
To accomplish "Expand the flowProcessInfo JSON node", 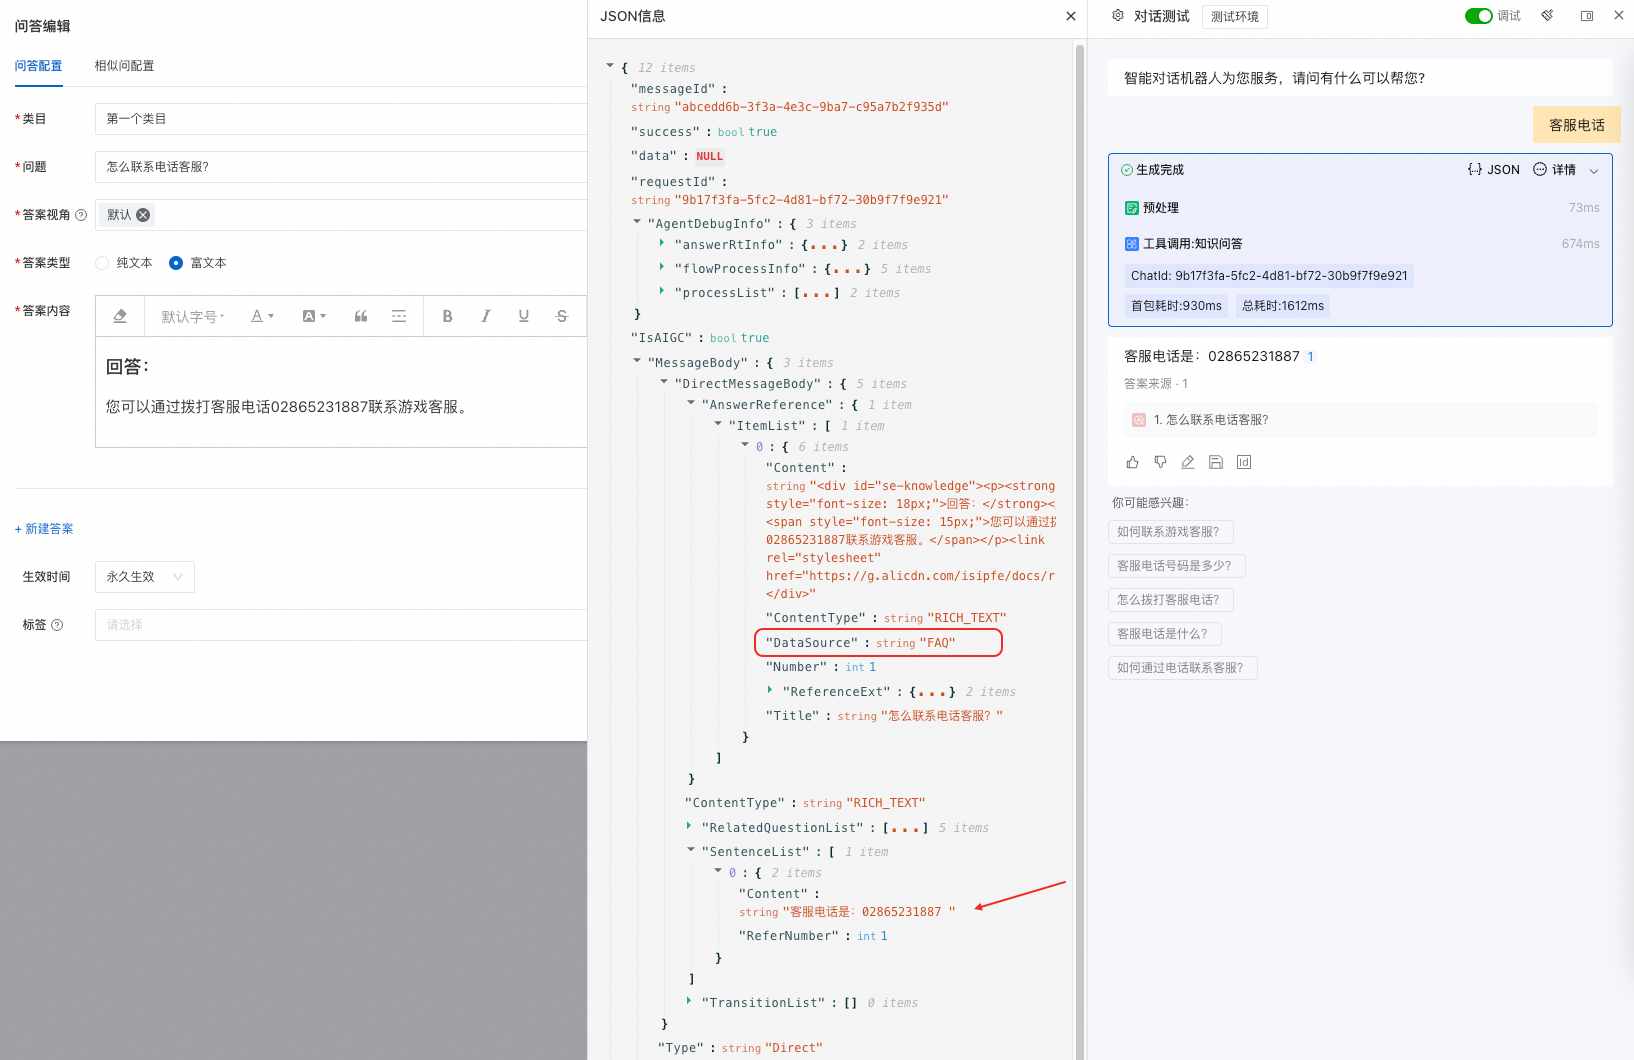I will pyautogui.click(x=662, y=268).
